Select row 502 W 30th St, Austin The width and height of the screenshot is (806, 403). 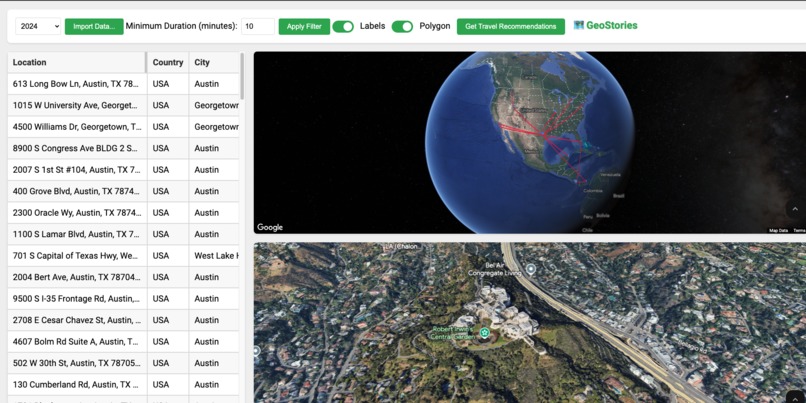click(x=123, y=363)
